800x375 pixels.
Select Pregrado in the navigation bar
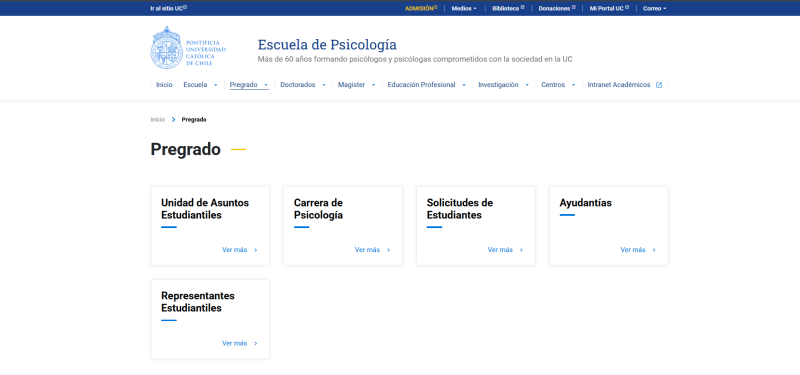(243, 85)
